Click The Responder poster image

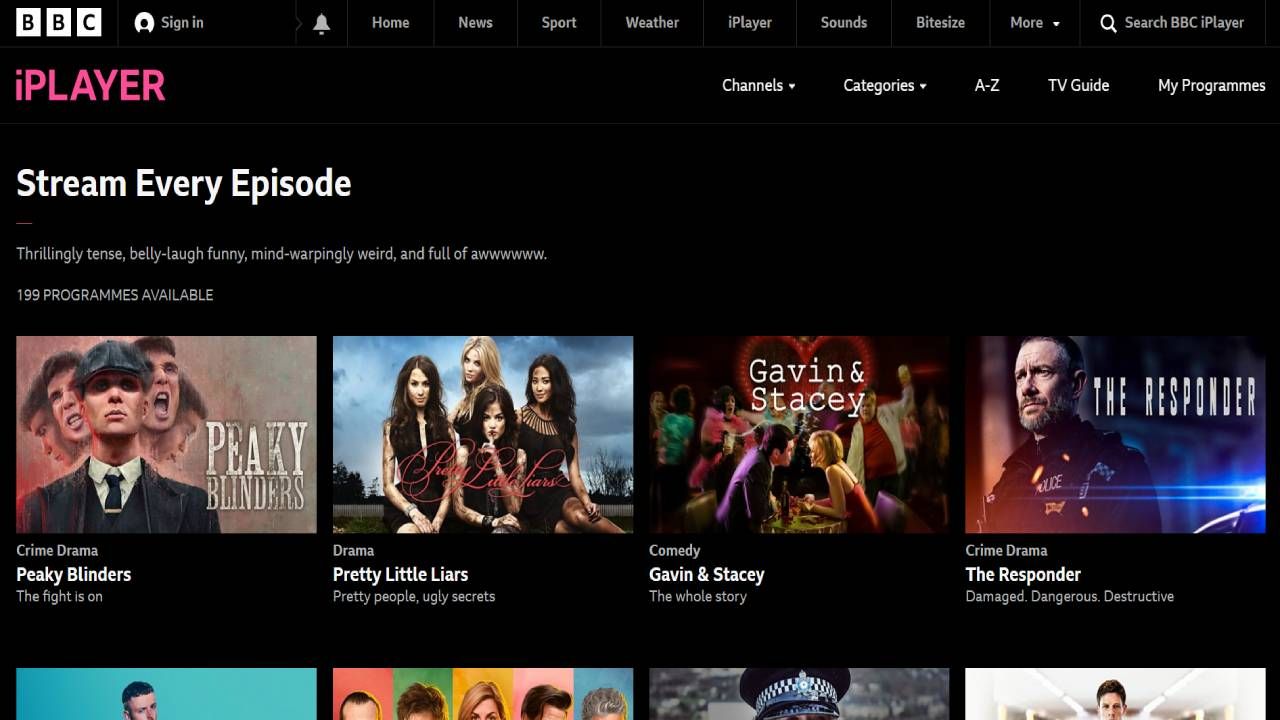point(1115,434)
